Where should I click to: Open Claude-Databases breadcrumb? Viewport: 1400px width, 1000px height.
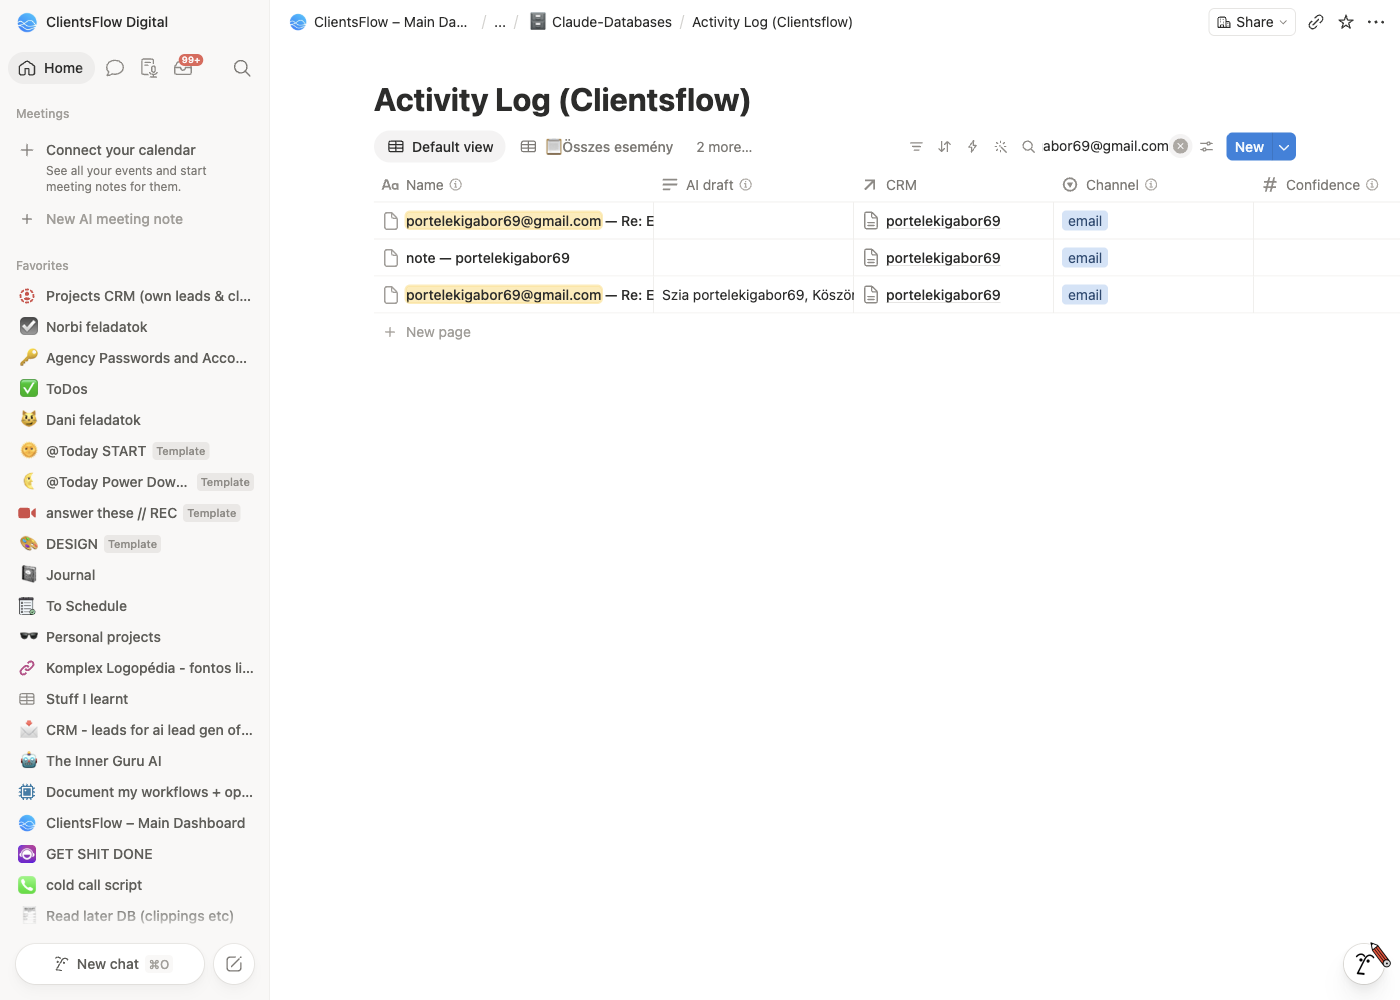(x=601, y=22)
